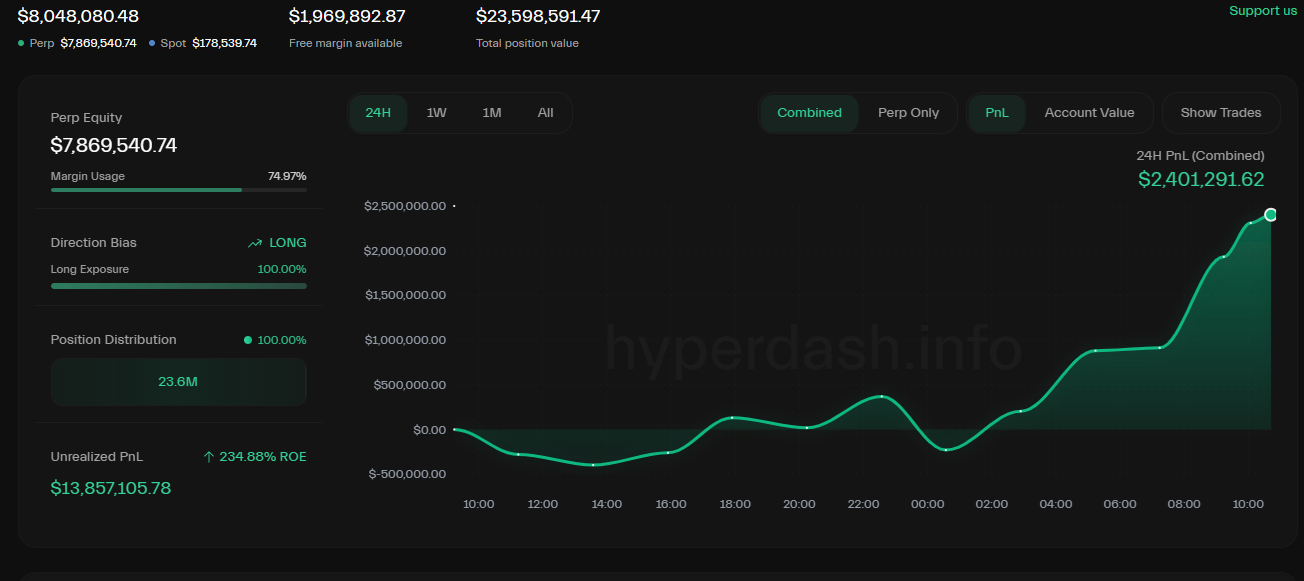This screenshot has height=581, width=1304.
Task: Show the All time range
Action: [x=545, y=113]
